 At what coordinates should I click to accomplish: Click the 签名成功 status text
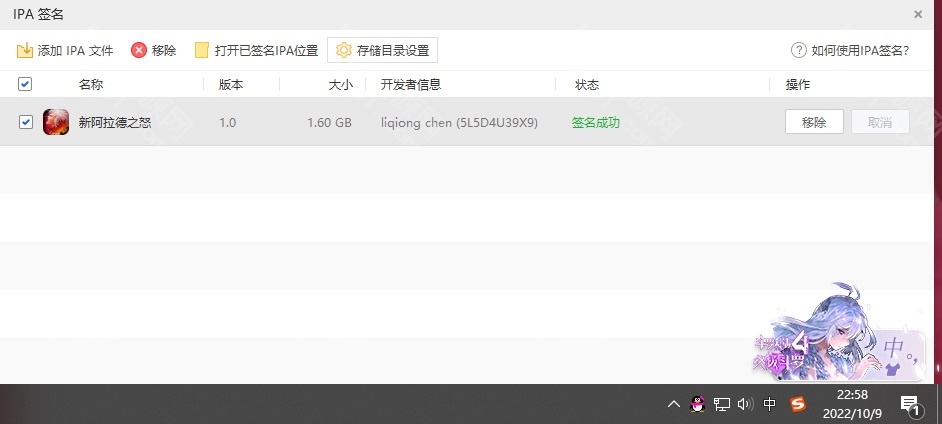595,123
